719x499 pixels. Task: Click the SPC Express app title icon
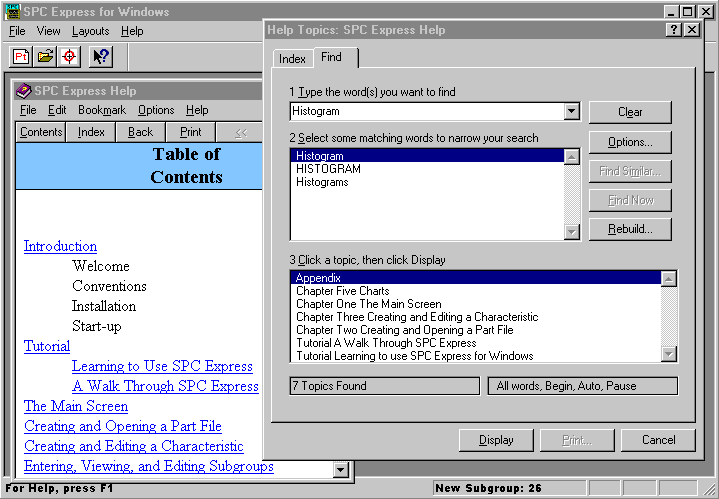[13, 12]
